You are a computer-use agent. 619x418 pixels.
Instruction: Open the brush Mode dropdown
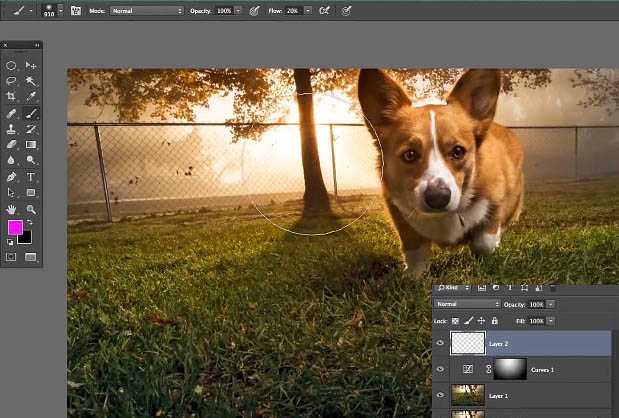[x=146, y=10]
